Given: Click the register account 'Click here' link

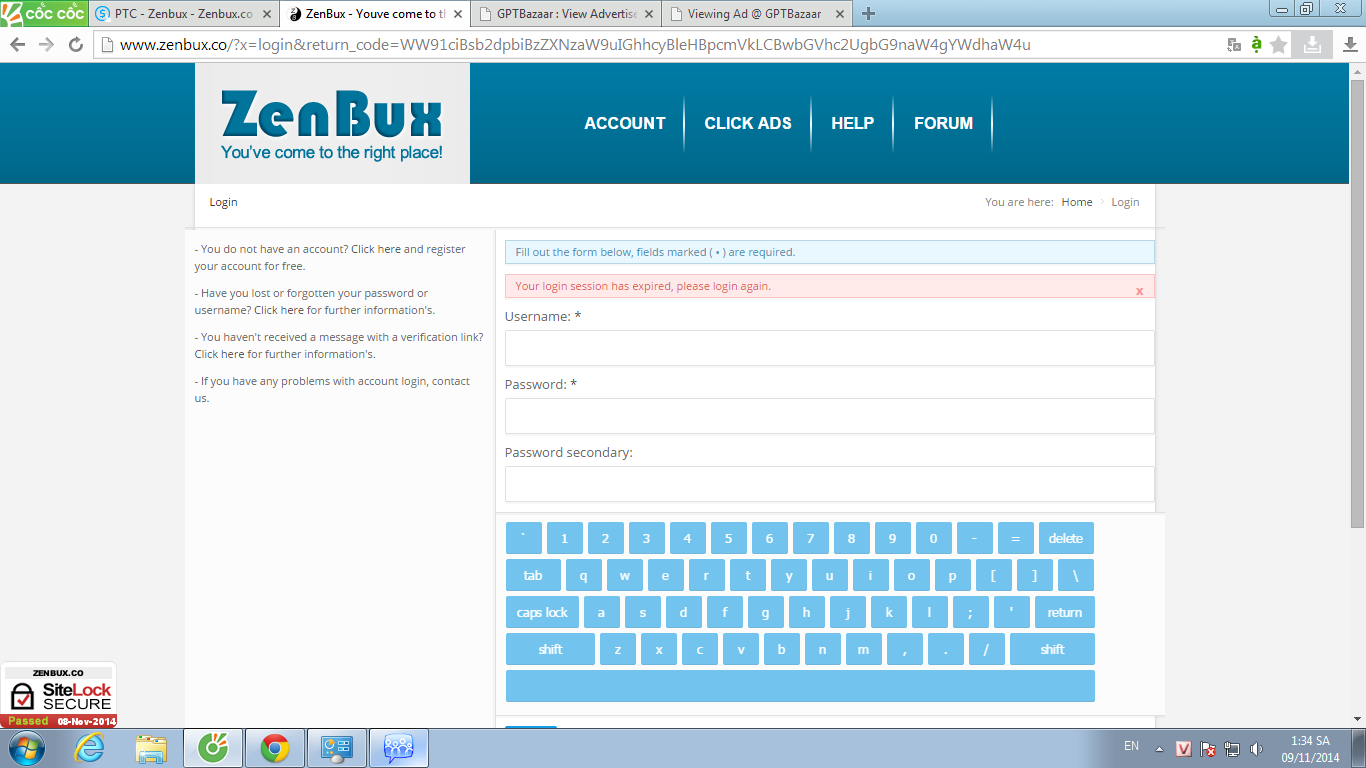Looking at the screenshot, I should click(376, 249).
